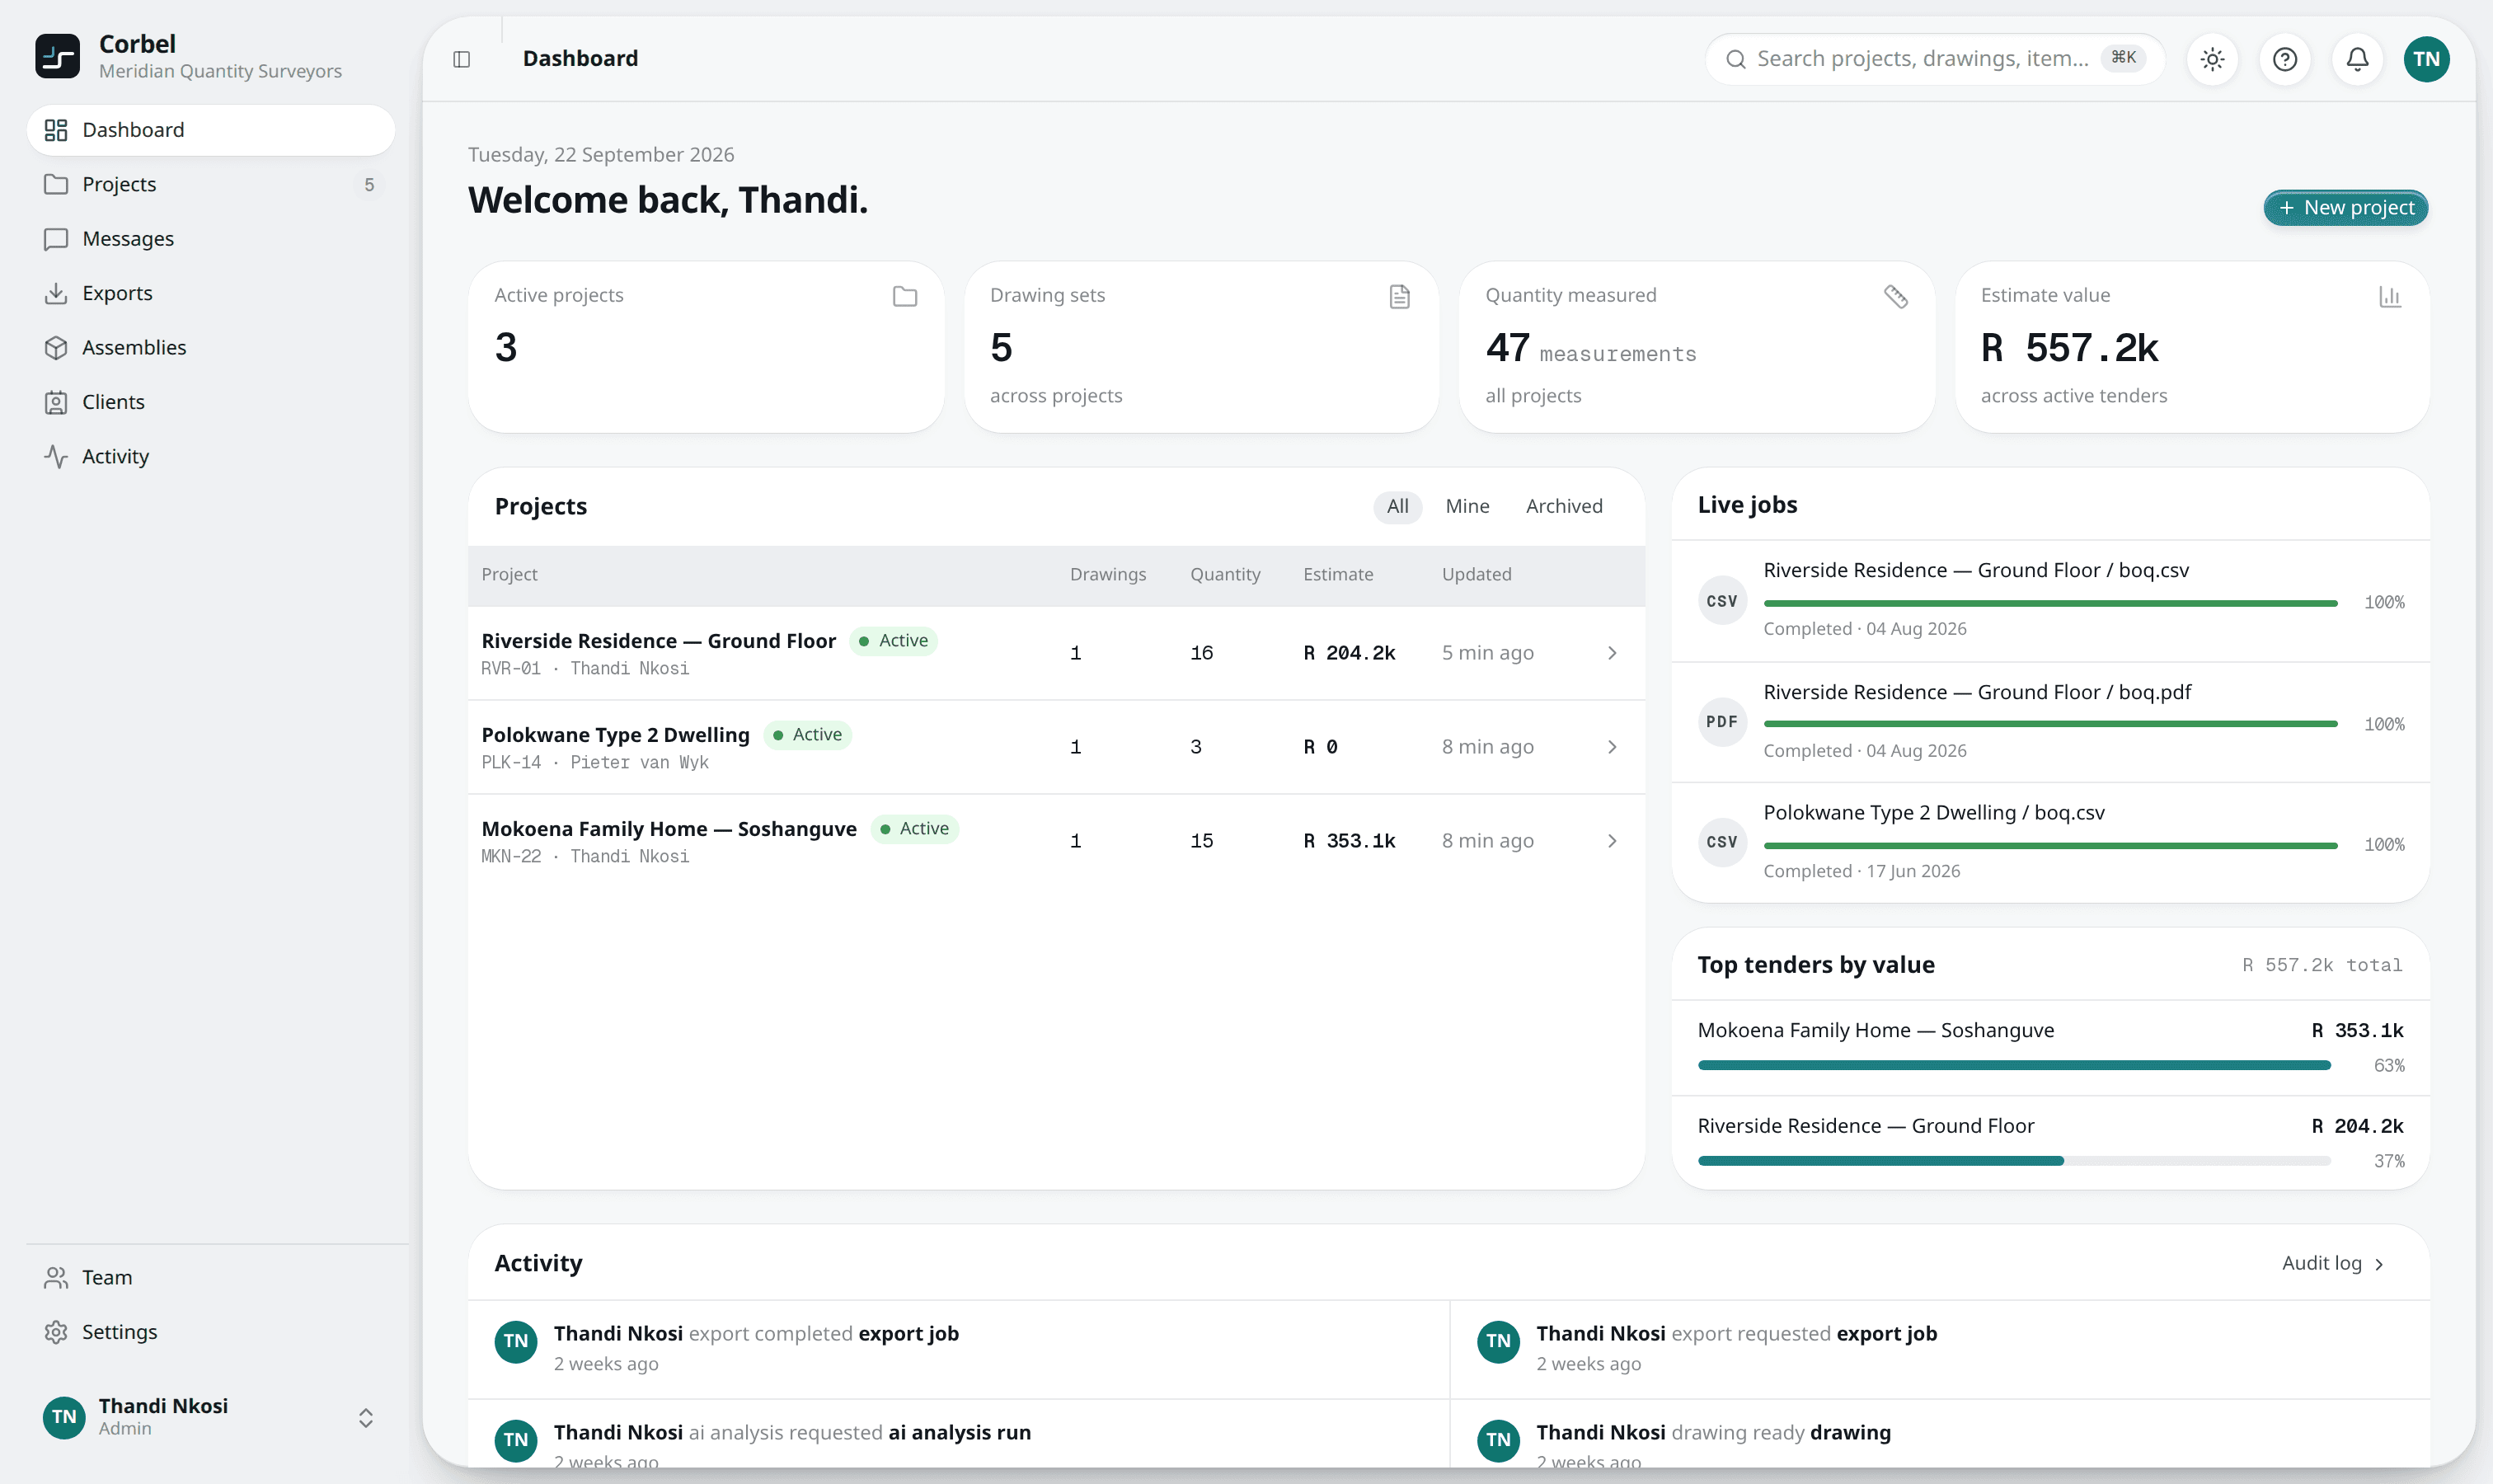Screen dimensions: 2493x1484
Task: Click the PDF badge for Riverside boq.pdf
Action: coord(1722,722)
